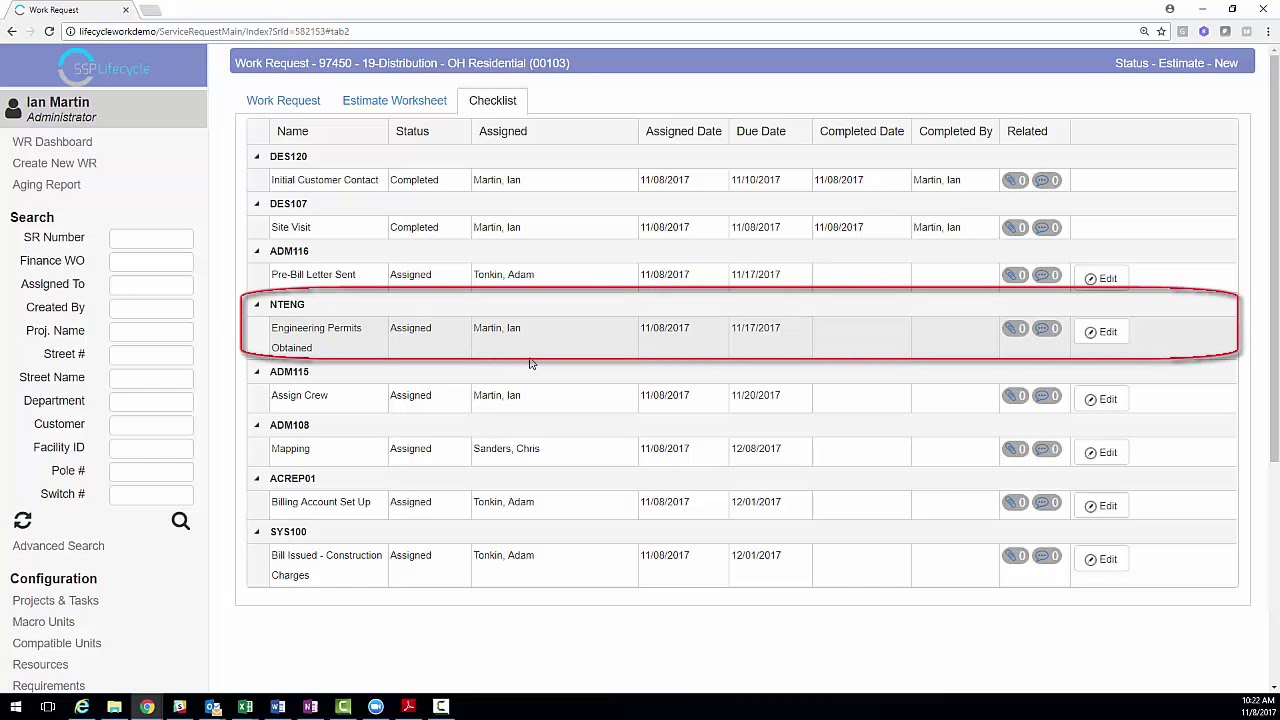The image size is (1280, 720).
Task: Click the browser back arrow
Action: (x=11, y=31)
